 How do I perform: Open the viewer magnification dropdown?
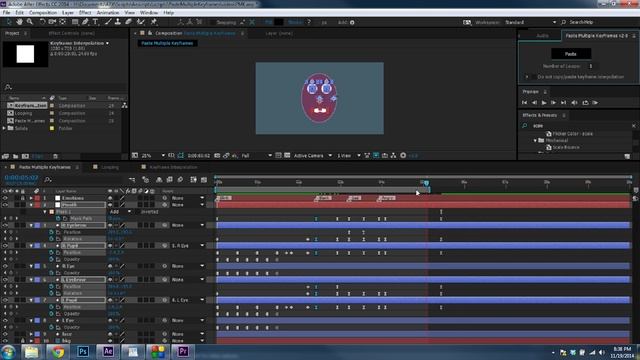pos(153,156)
